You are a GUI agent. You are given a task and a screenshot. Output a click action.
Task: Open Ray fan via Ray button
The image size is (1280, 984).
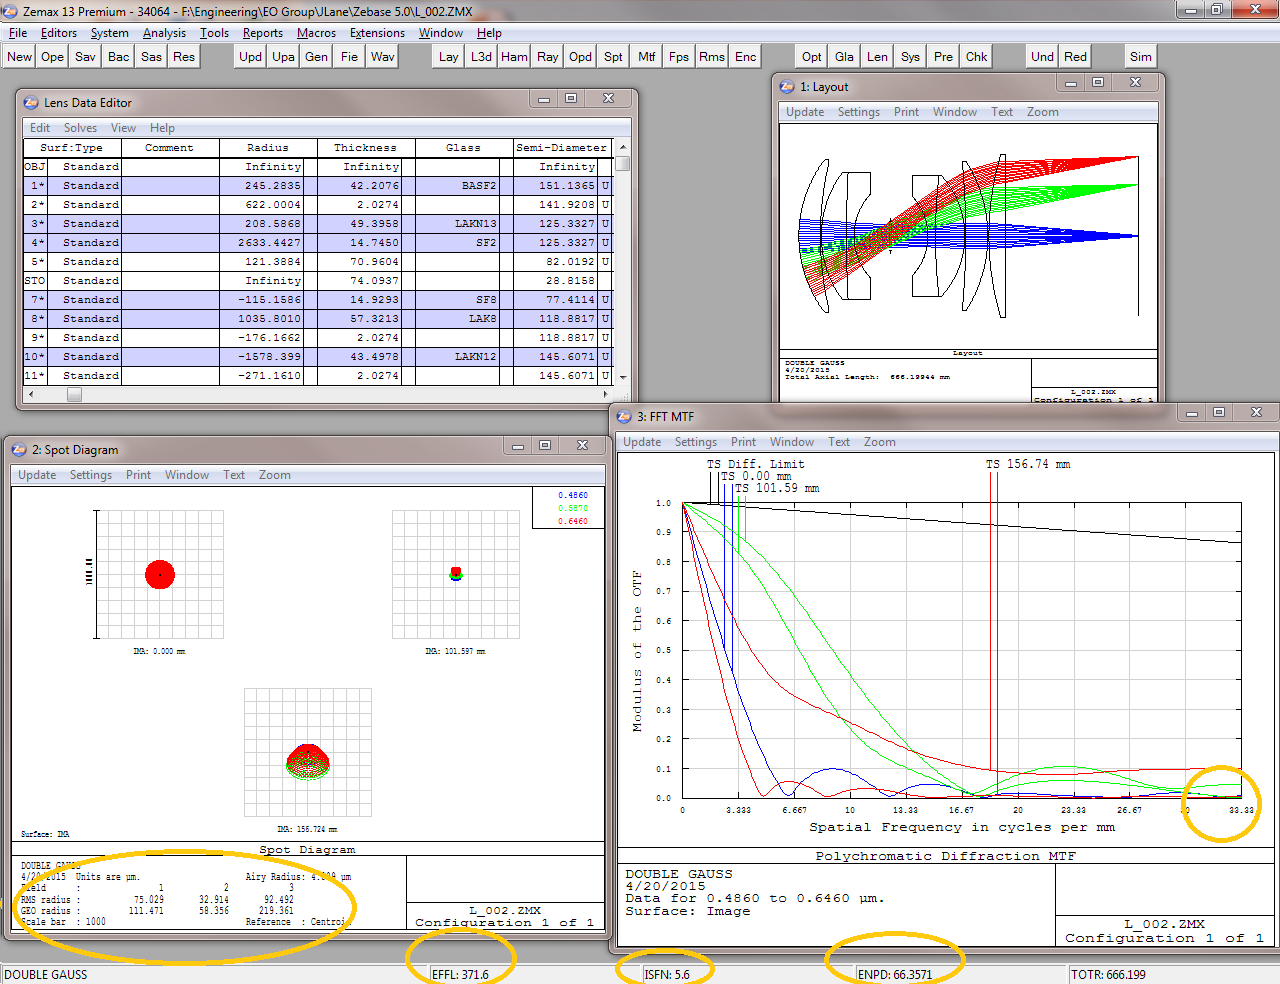(x=547, y=57)
